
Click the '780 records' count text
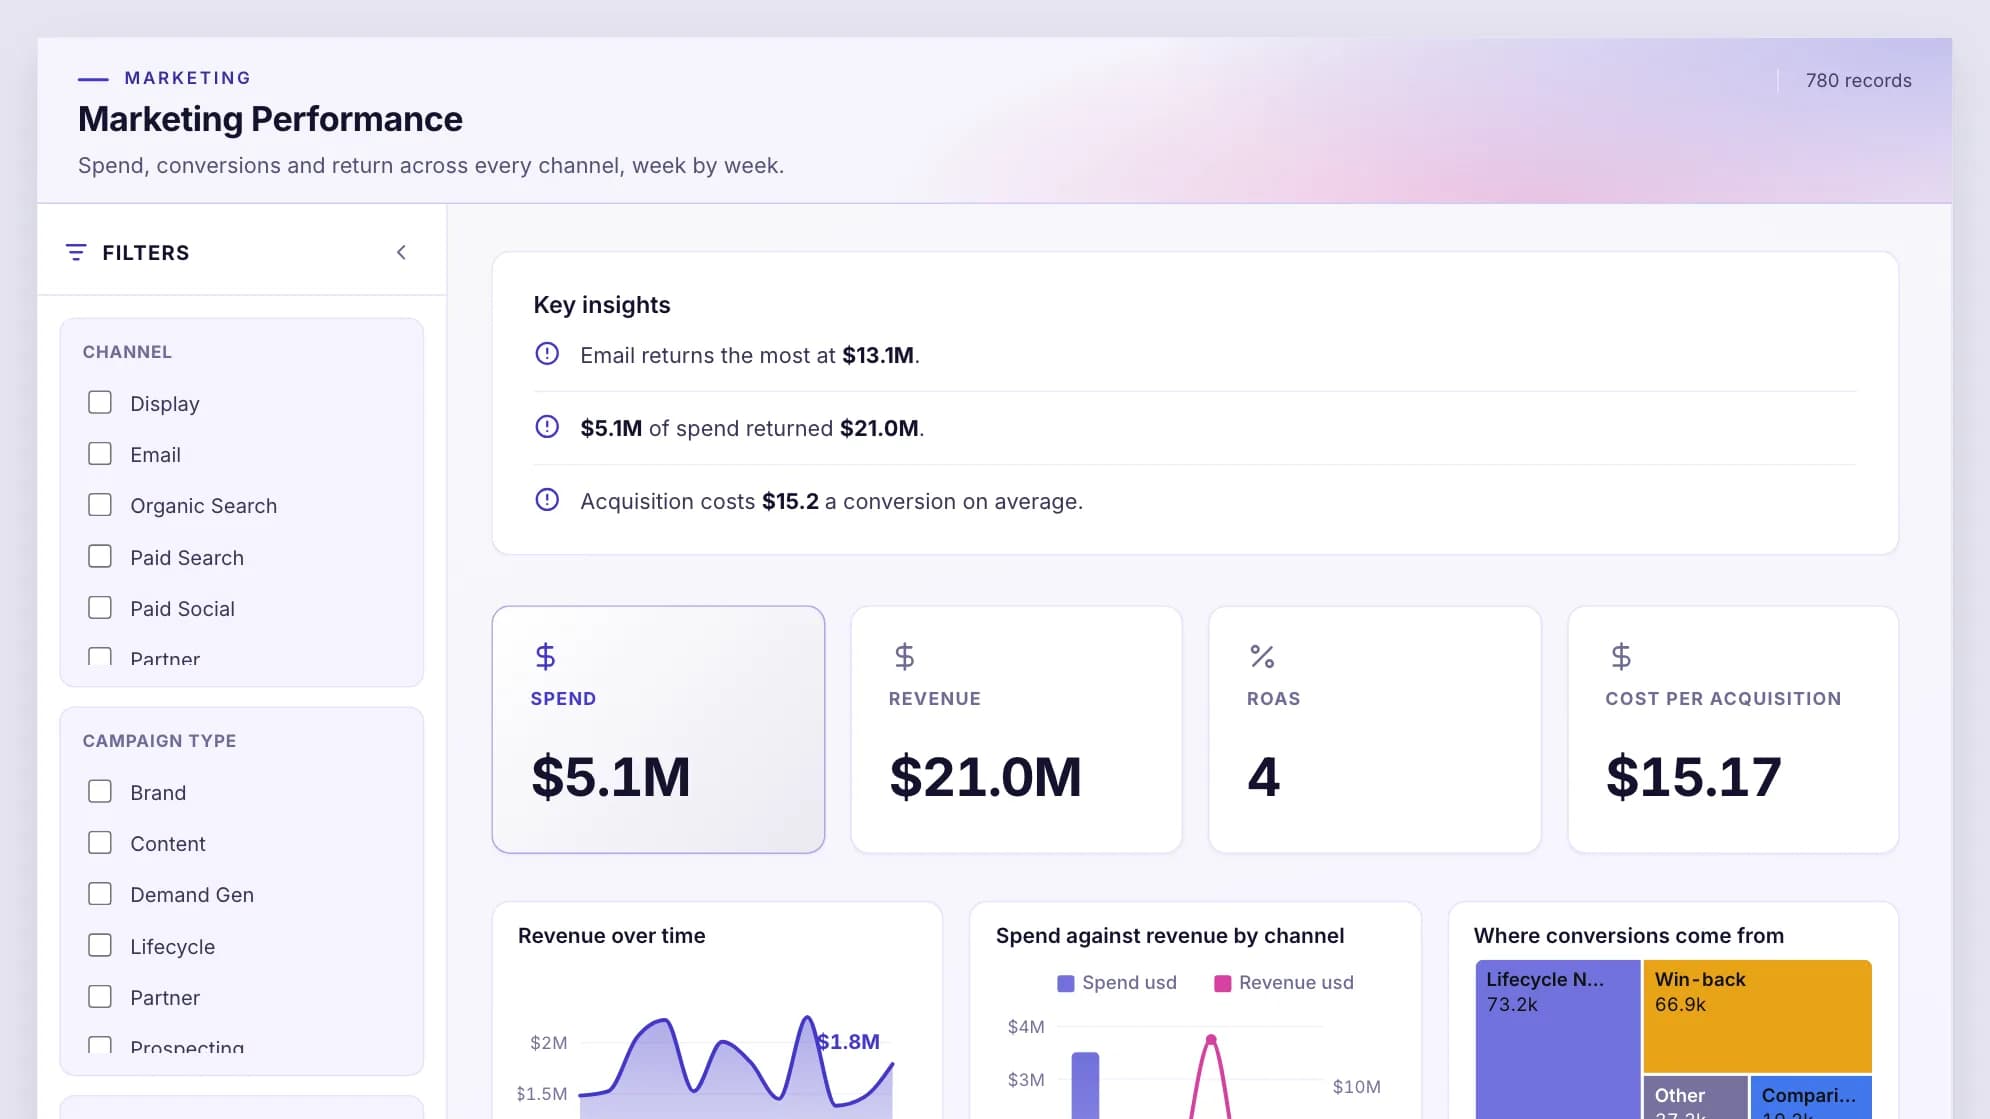1858,80
